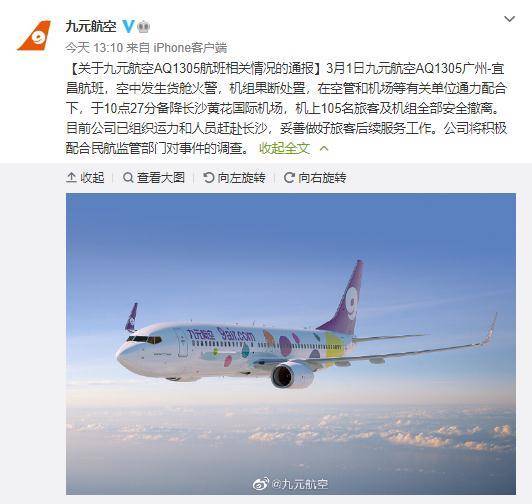The width and height of the screenshot is (532, 504).
Task: Rotate image with 向左旋转
Action: [x=242, y=178]
